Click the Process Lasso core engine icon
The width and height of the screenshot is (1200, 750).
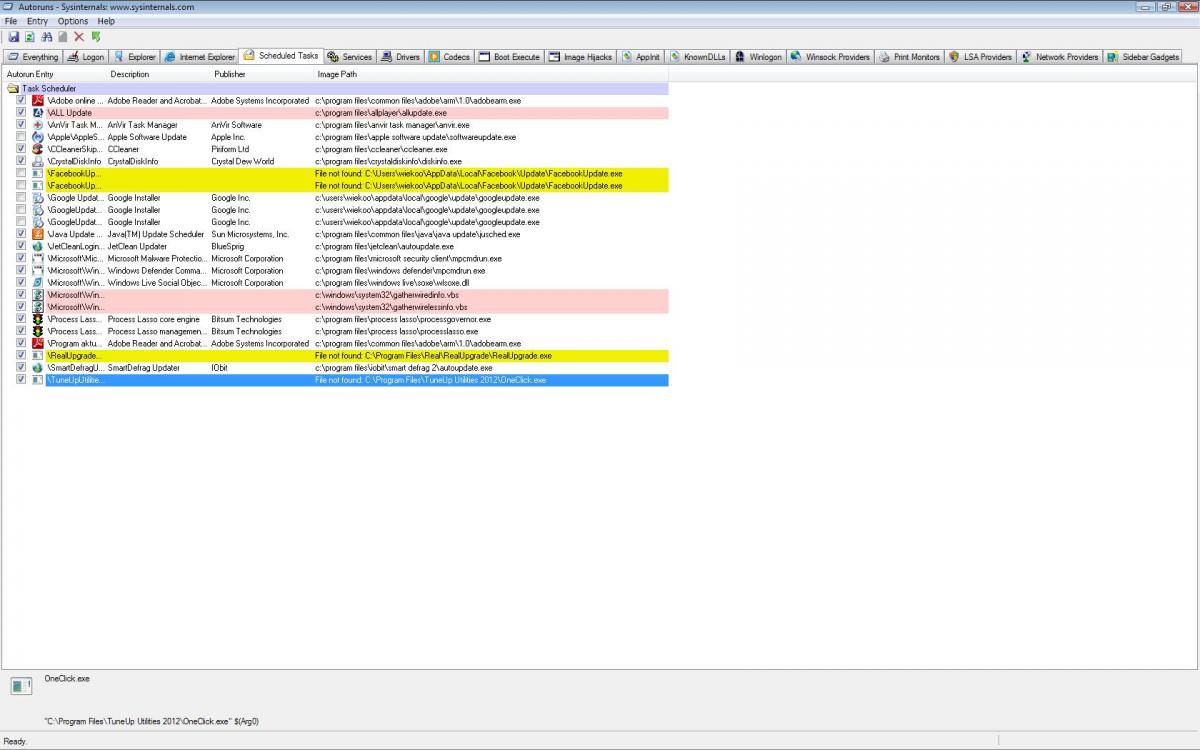coord(38,319)
